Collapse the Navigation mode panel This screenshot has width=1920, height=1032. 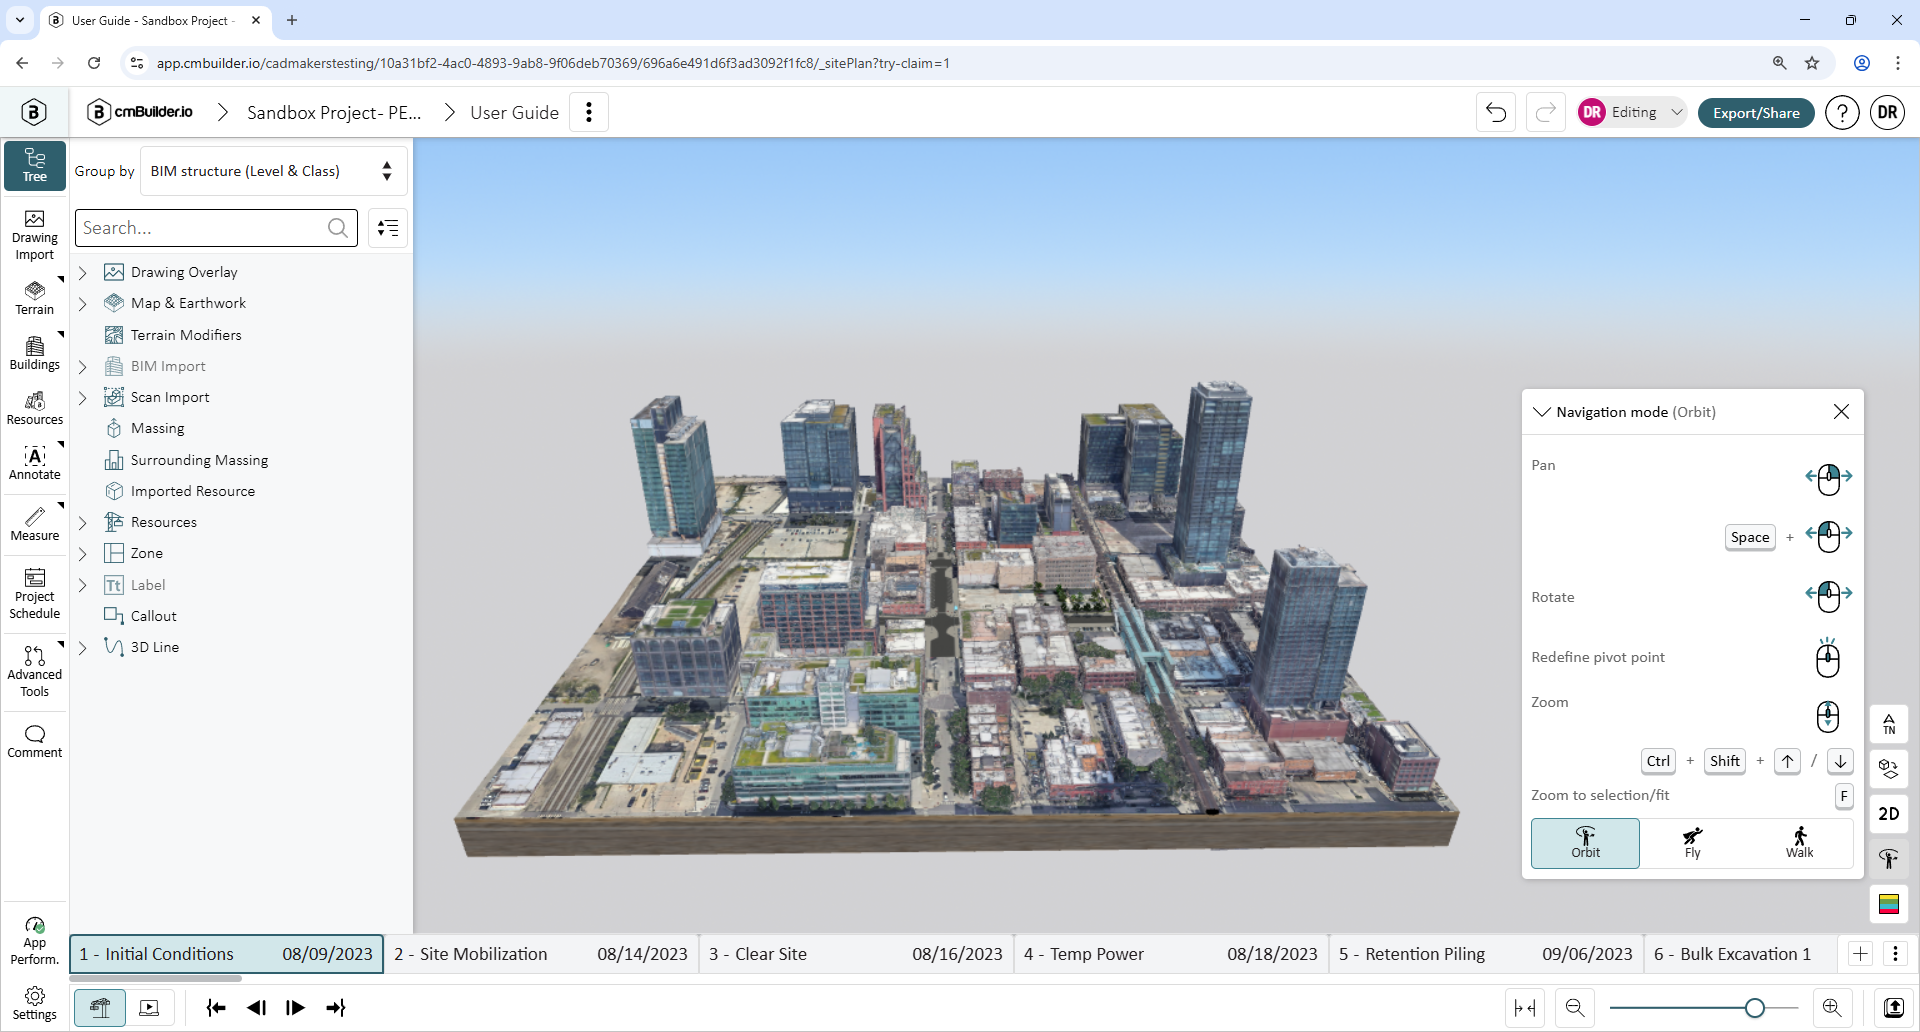click(x=1542, y=412)
